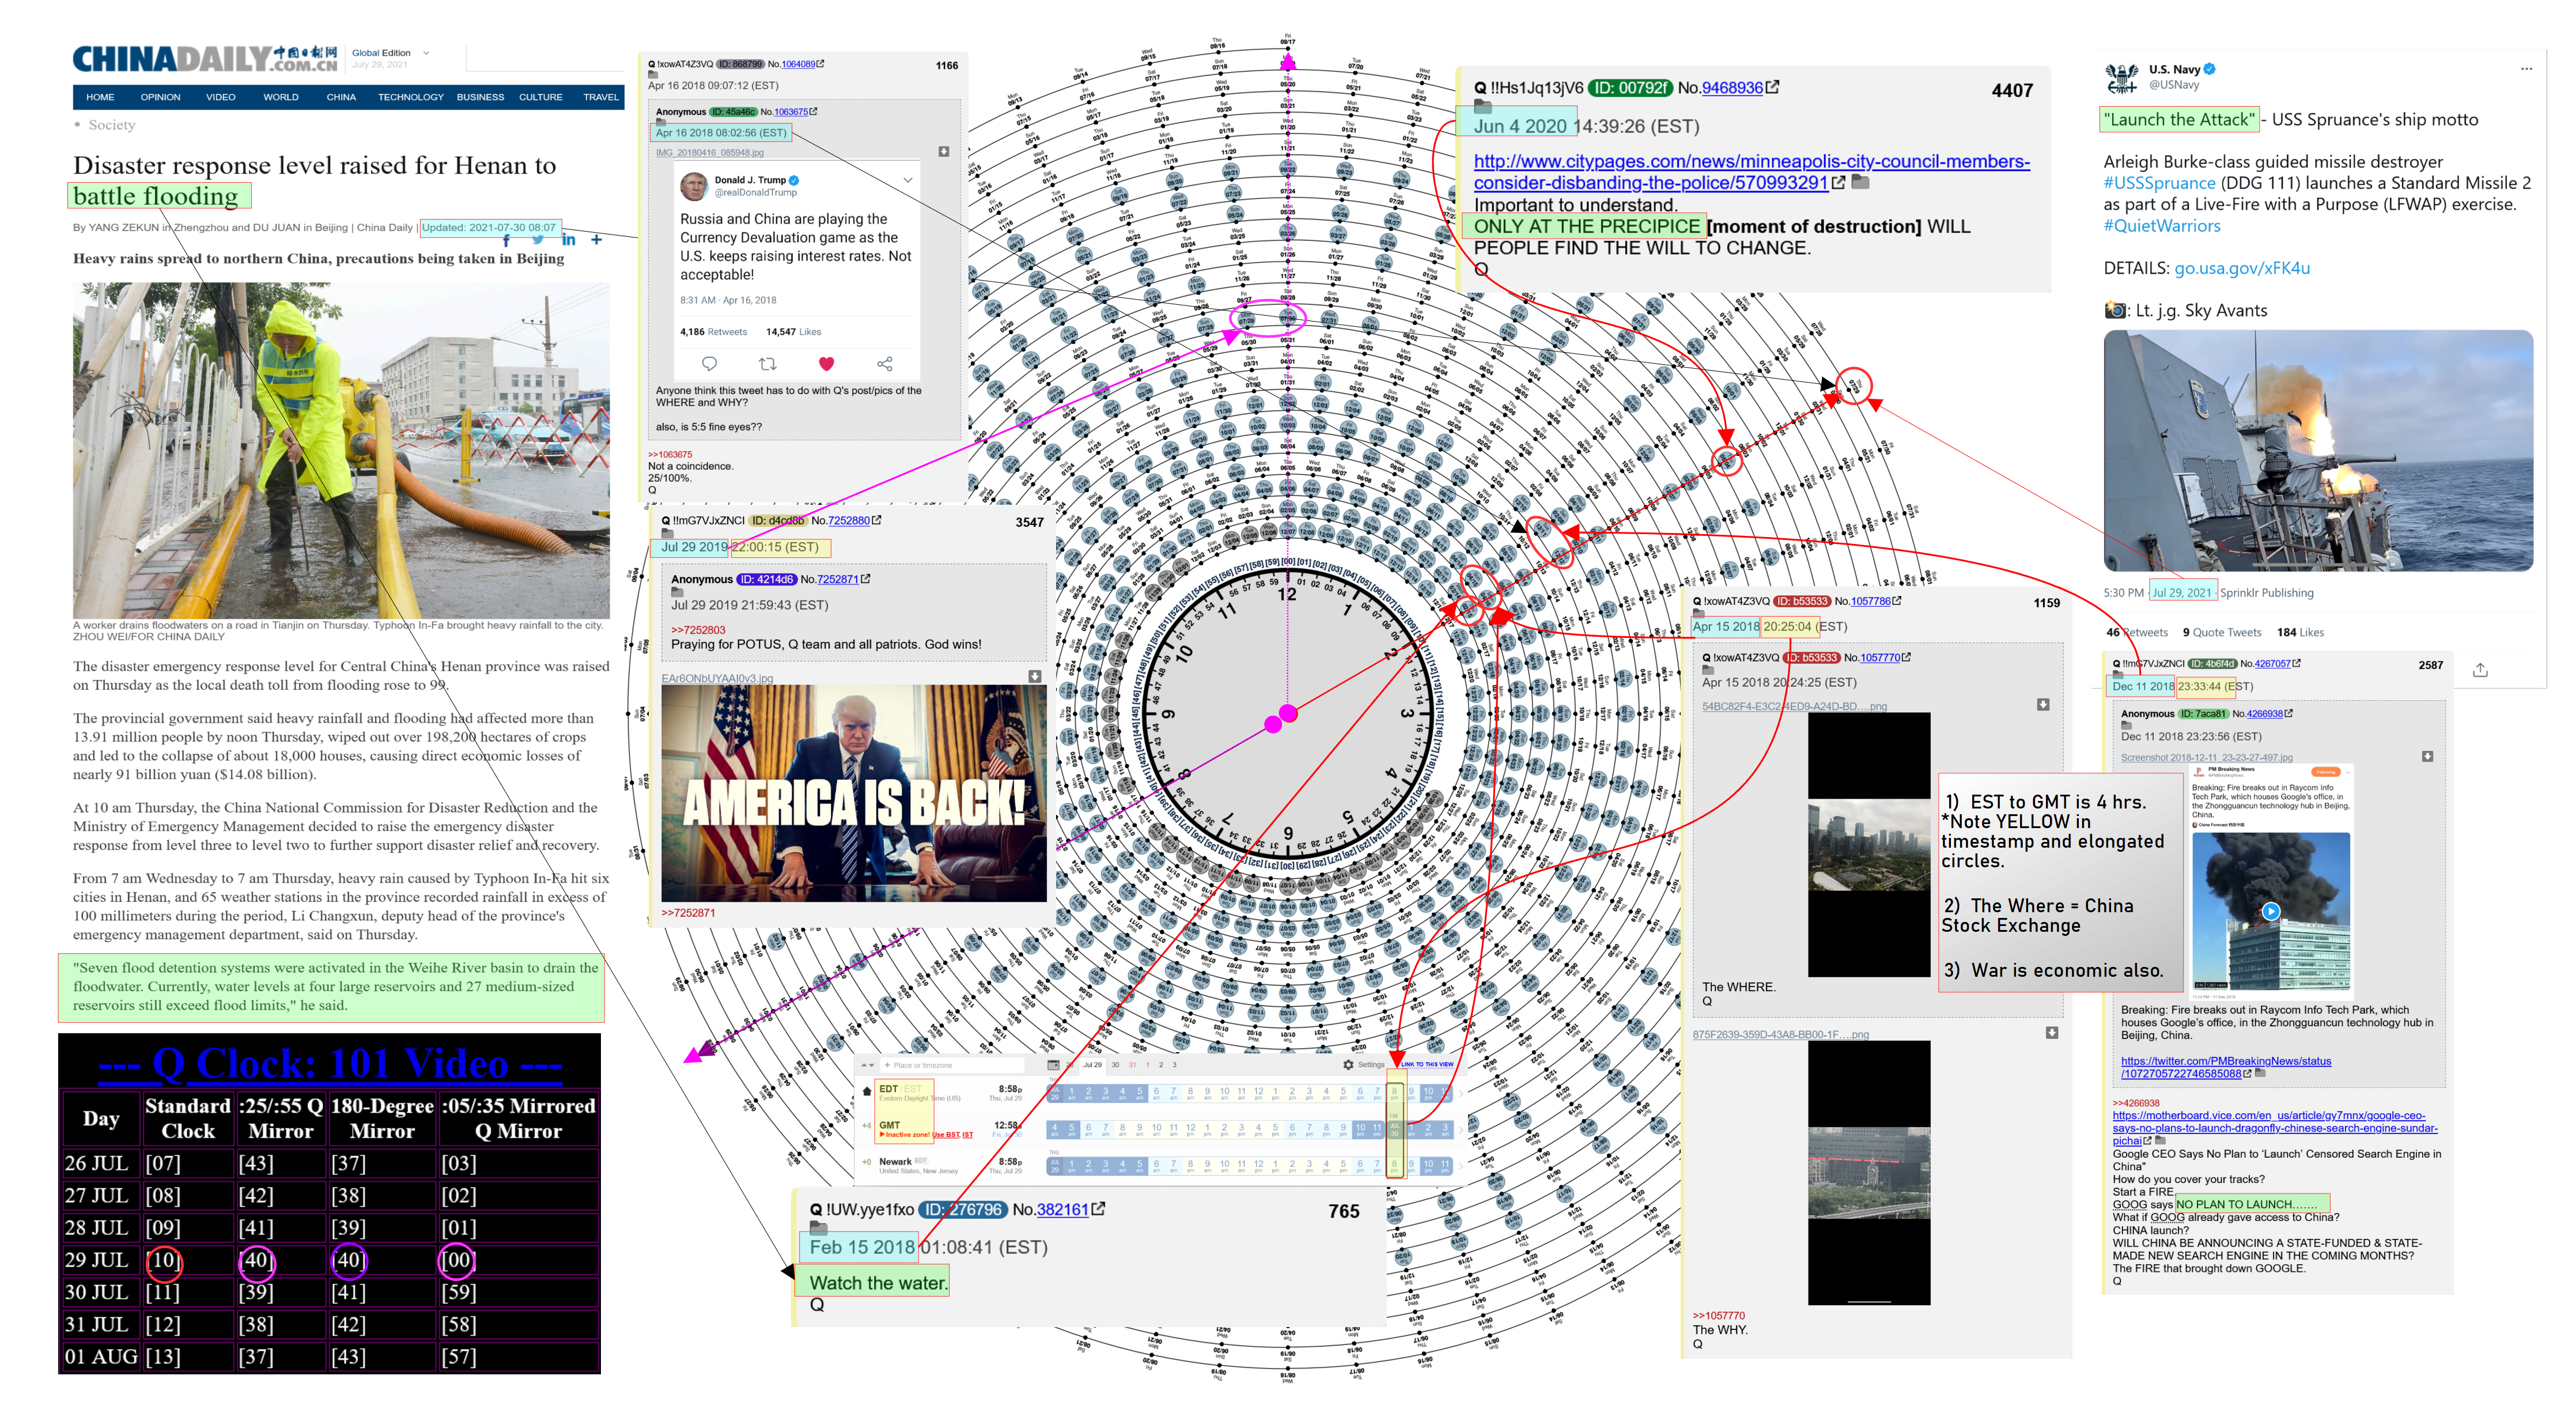The image size is (2576, 1417).
Task: Click download icon beside IMG_20180416_085948.jpg
Action: coord(944,152)
